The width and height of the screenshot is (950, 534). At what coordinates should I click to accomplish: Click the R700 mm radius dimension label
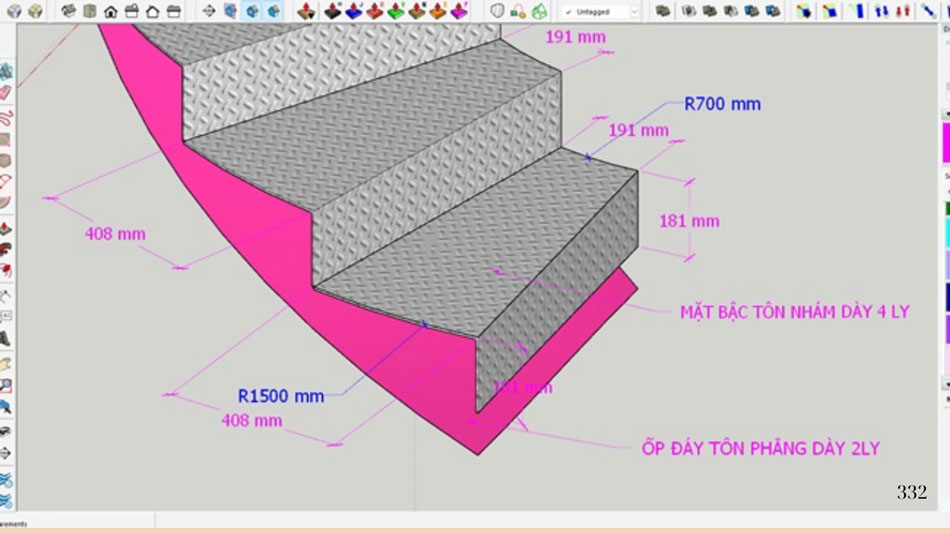(x=721, y=103)
